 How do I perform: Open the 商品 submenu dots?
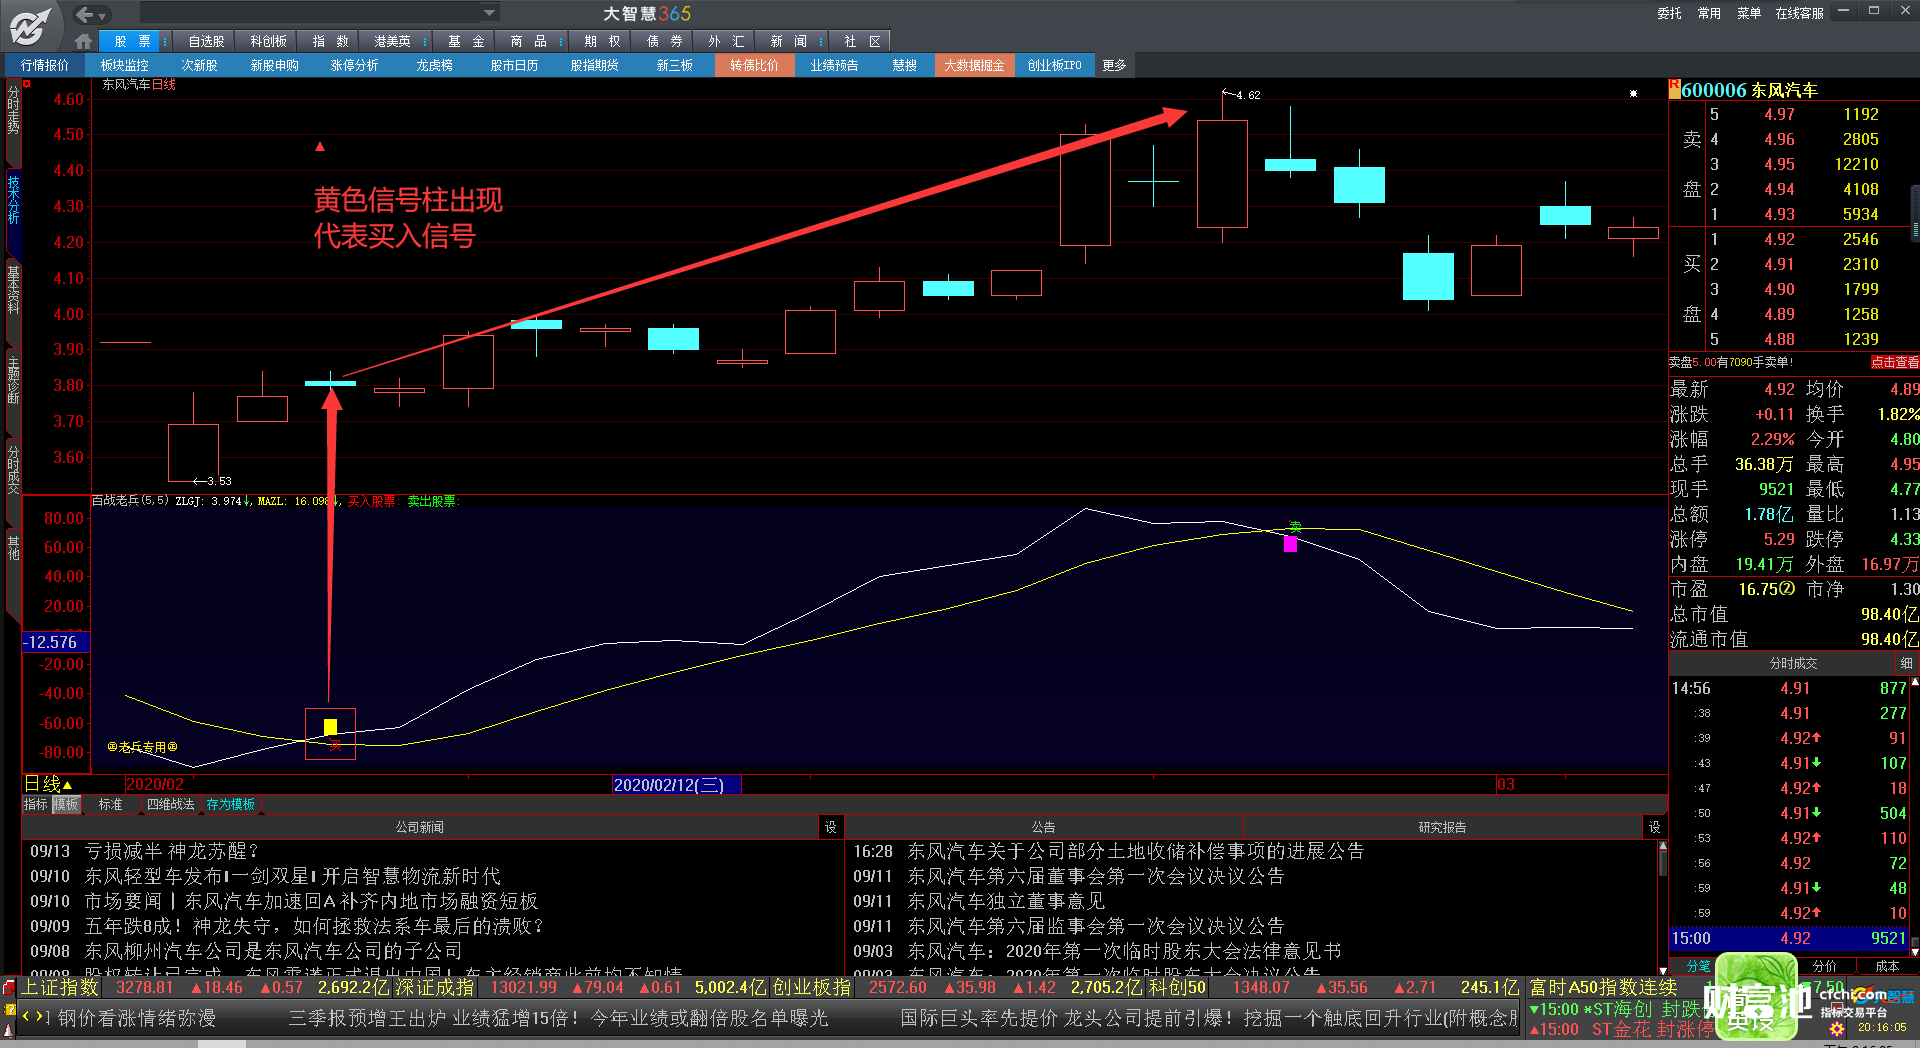tap(561, 41)
